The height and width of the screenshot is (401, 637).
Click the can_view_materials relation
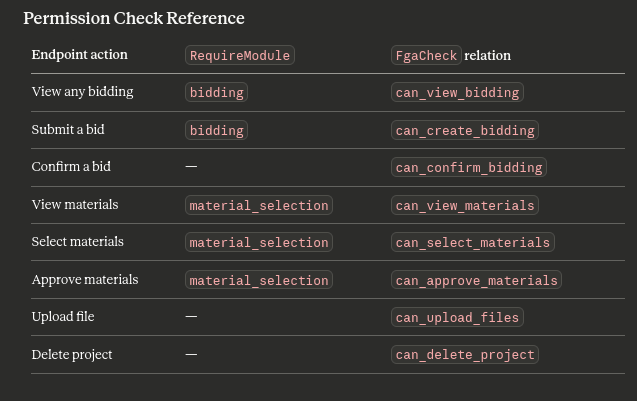click(x=465, y=205)
